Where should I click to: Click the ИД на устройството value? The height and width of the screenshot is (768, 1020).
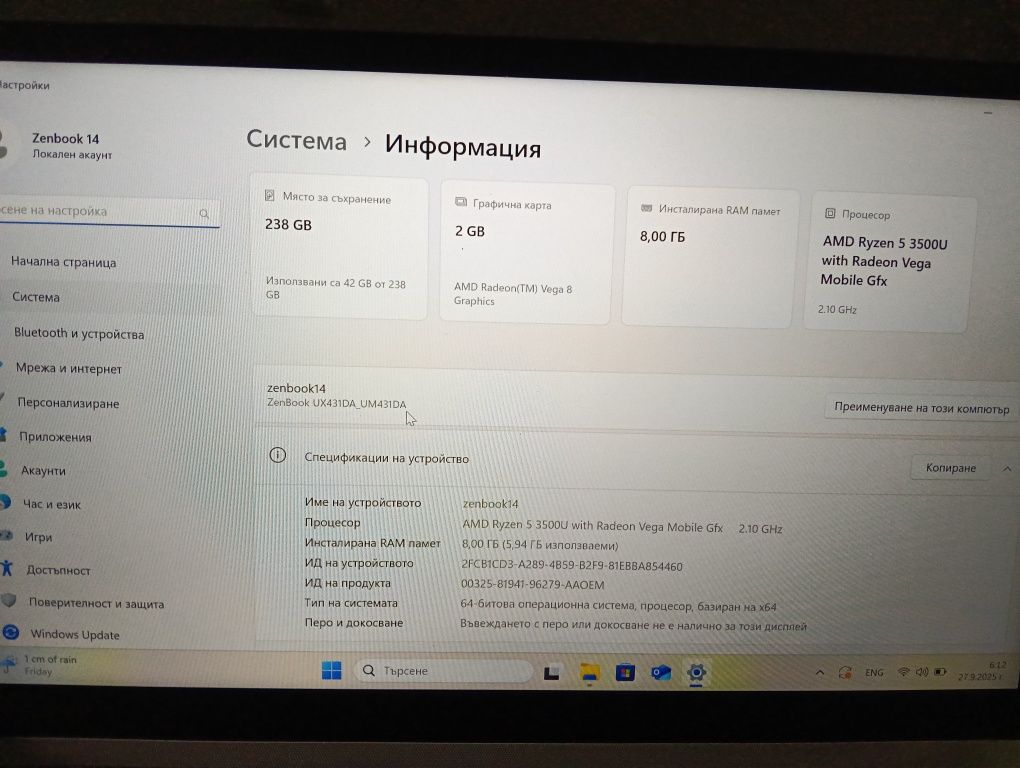572,566
